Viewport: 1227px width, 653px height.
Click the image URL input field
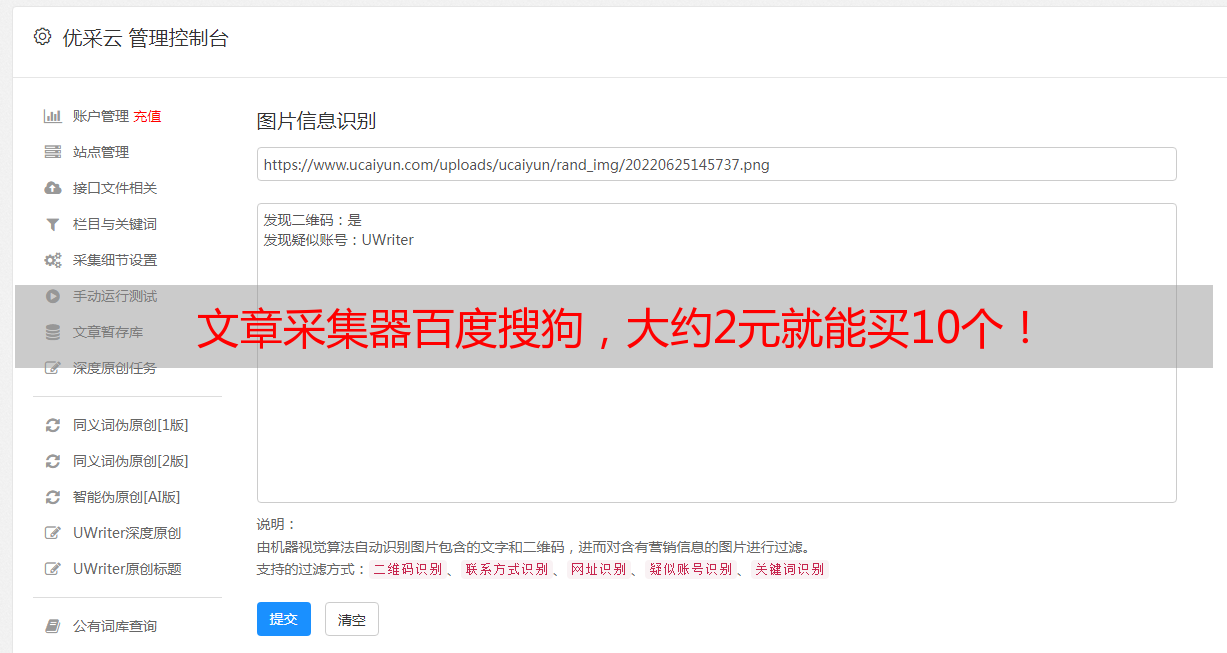[x=716, y=164]
